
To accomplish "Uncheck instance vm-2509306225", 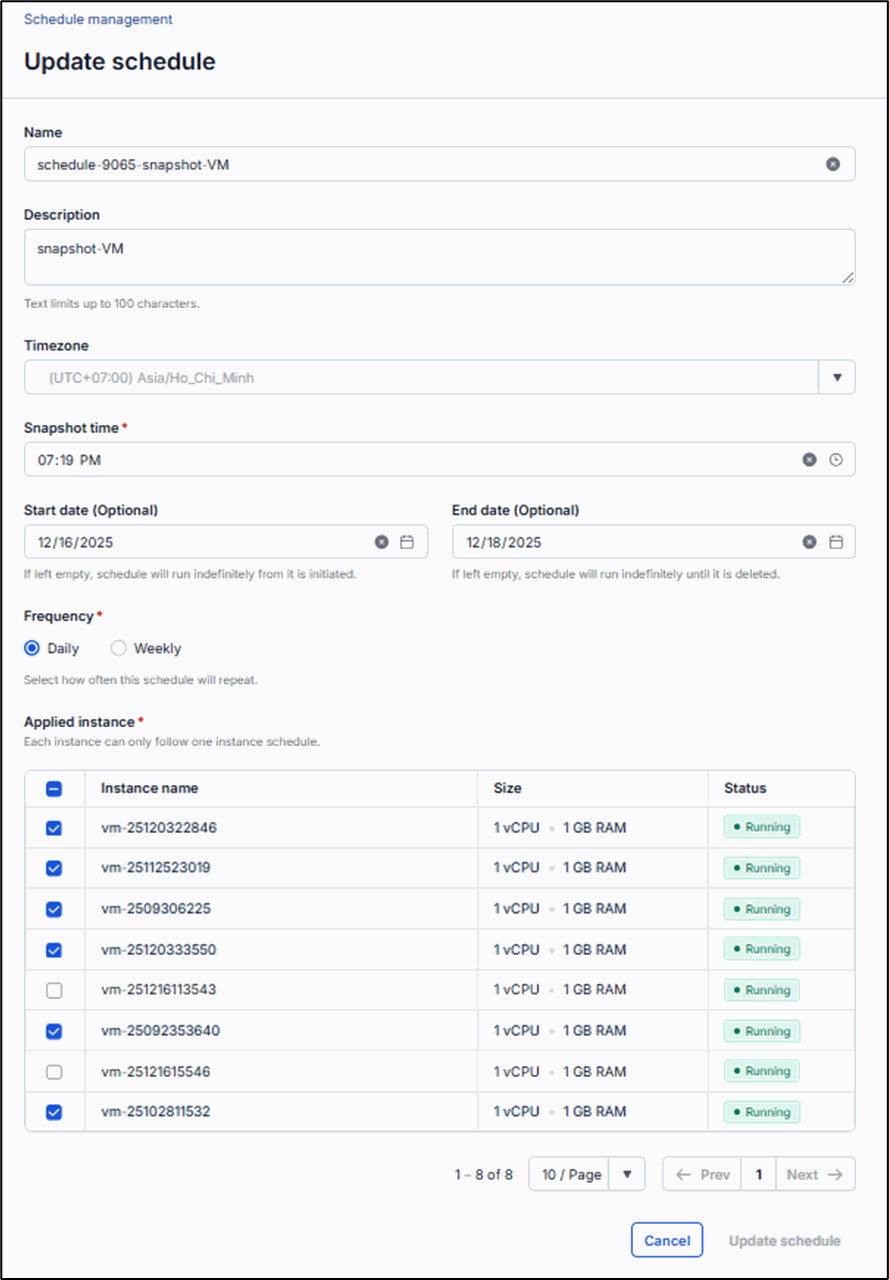I will tap(54, 909).
